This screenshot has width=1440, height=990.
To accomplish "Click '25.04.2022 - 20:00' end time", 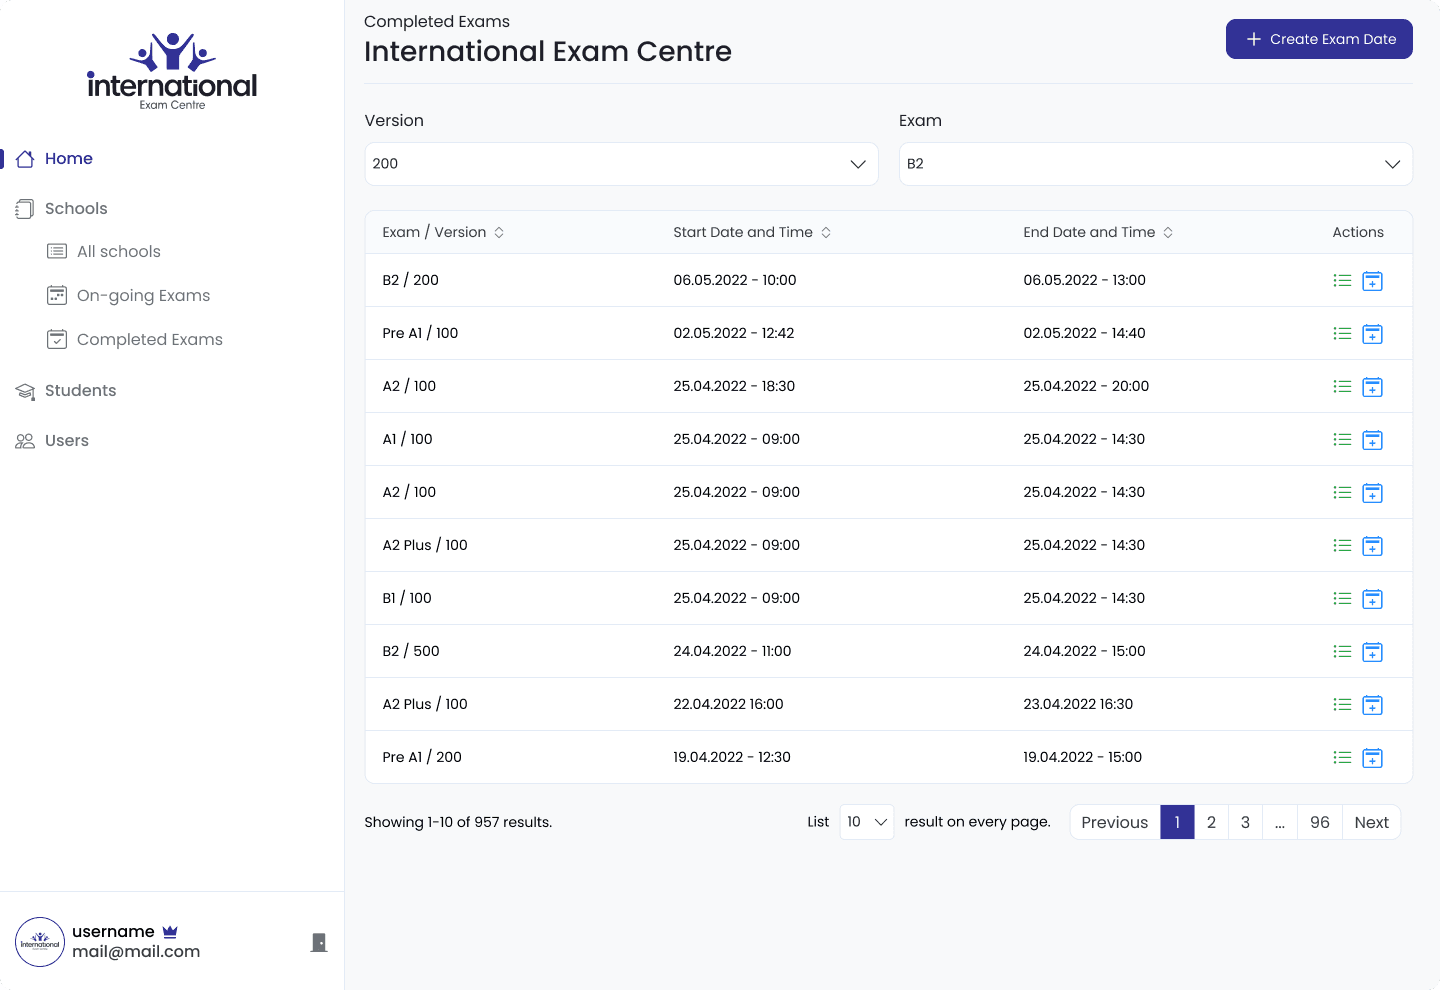I will click(1086, 386).
